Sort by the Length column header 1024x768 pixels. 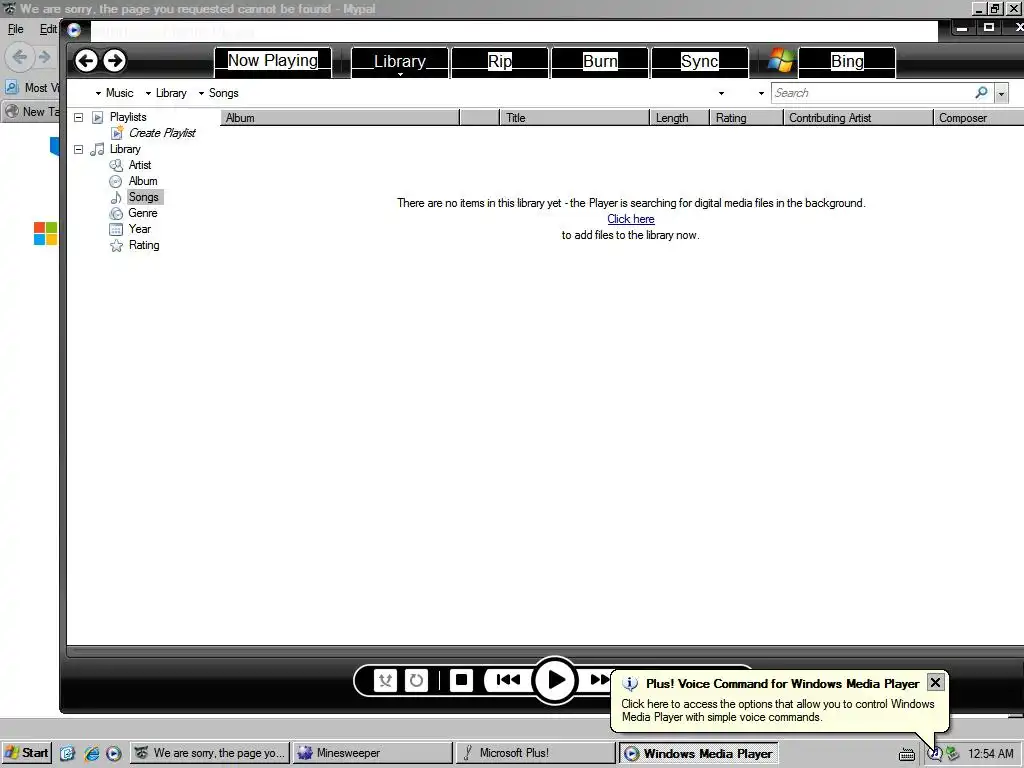[680, 118]
